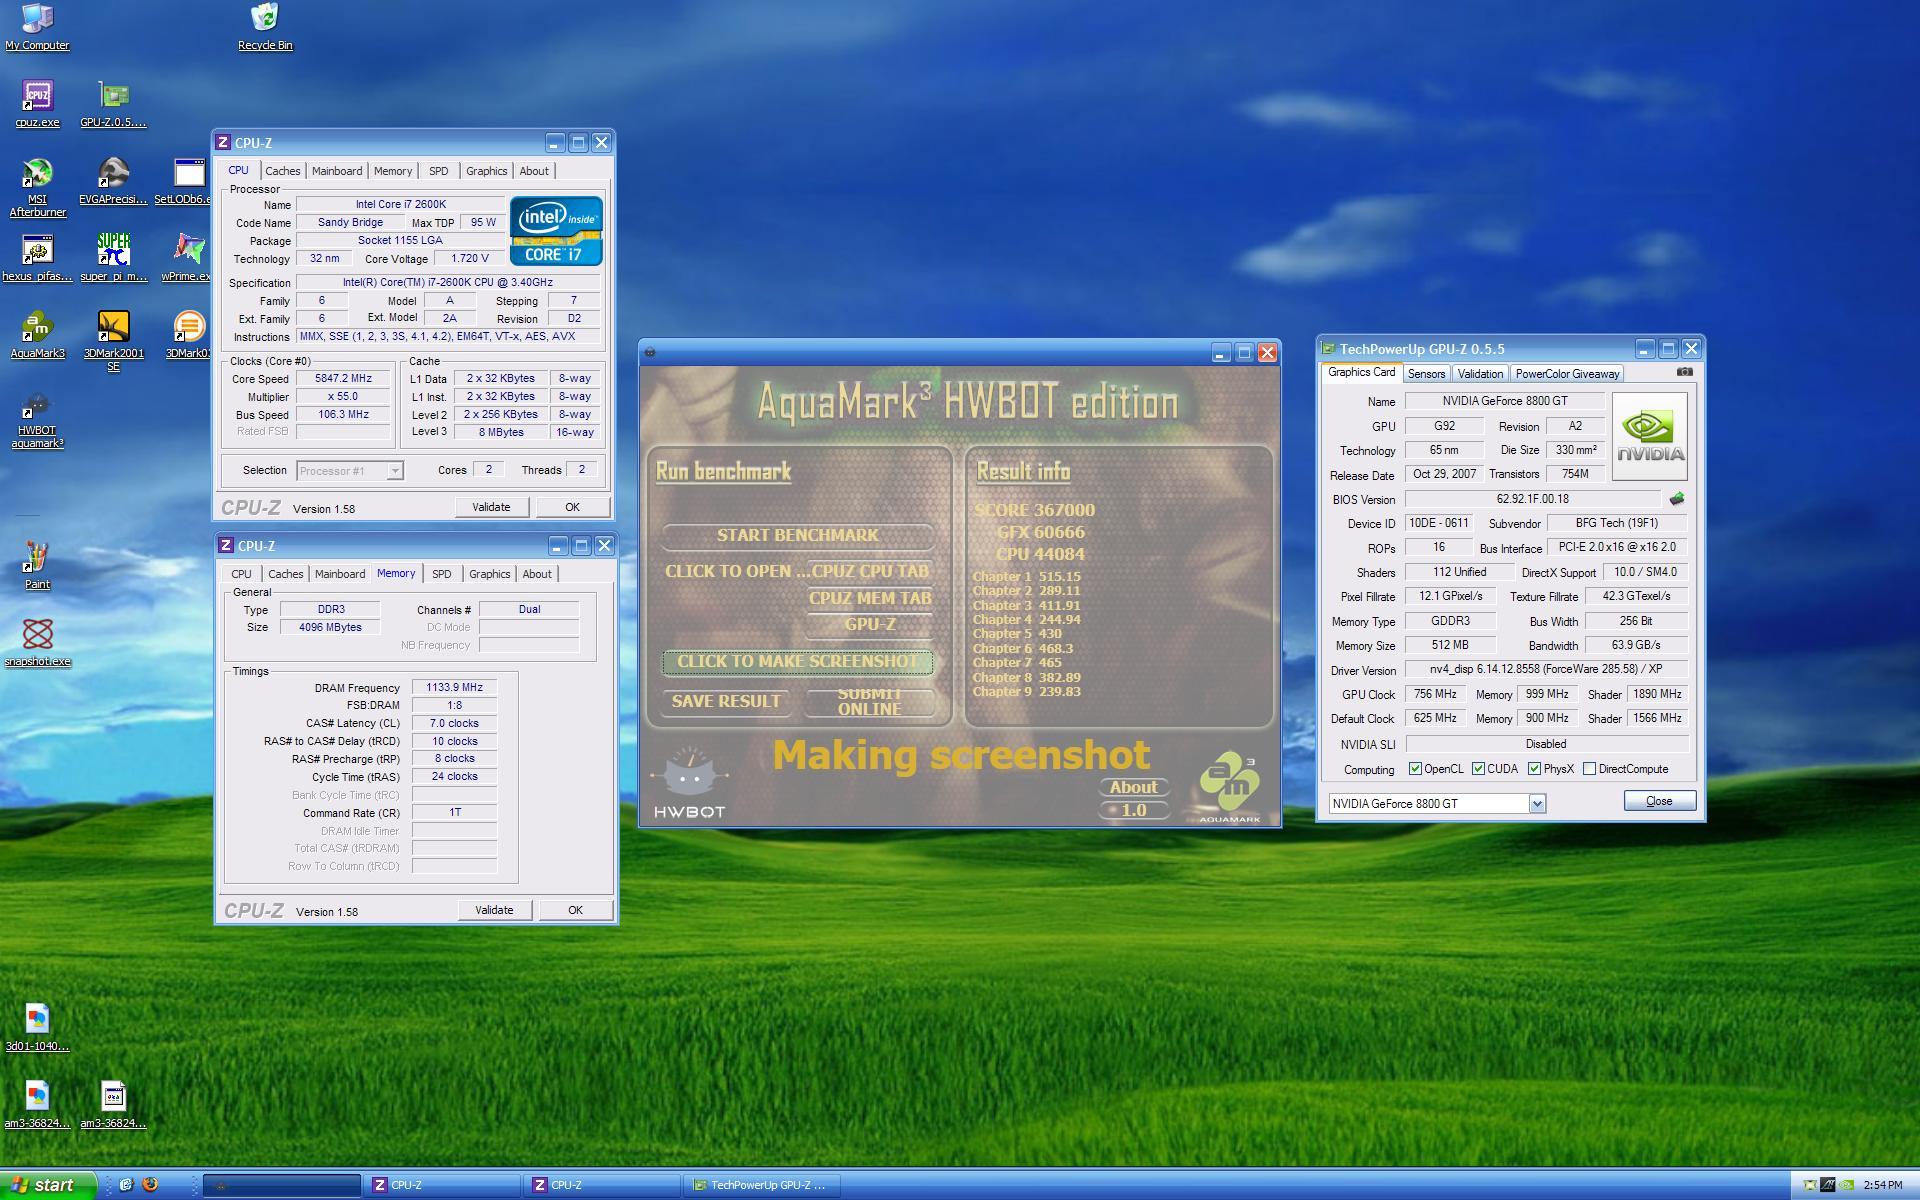Open the Recycle Bin icon
This screenshot has height=1200, width=1920.
[x=265, y=27]
